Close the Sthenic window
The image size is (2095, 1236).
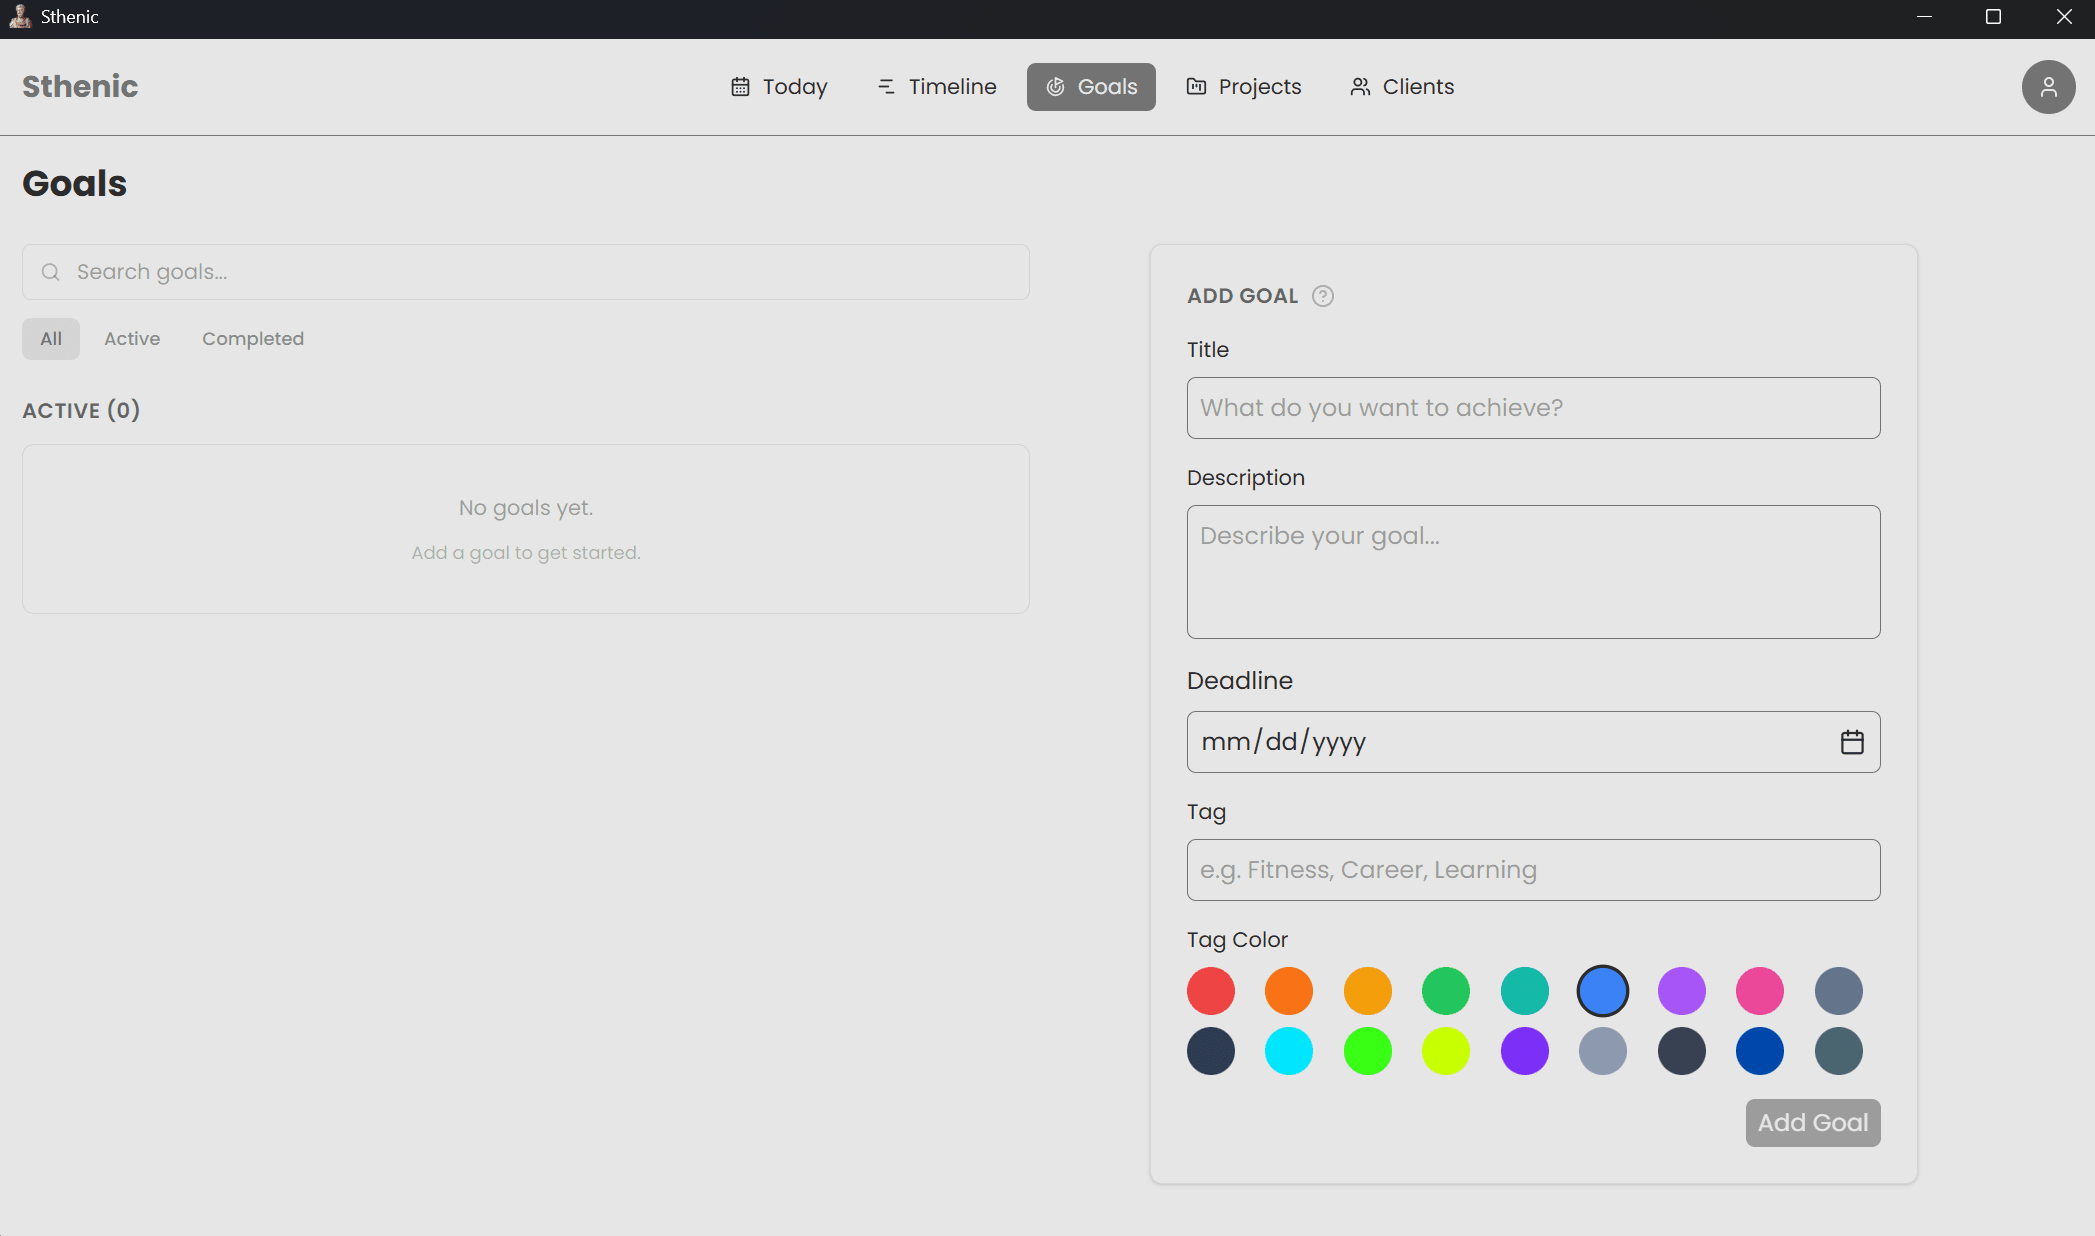click(2063, 17)
